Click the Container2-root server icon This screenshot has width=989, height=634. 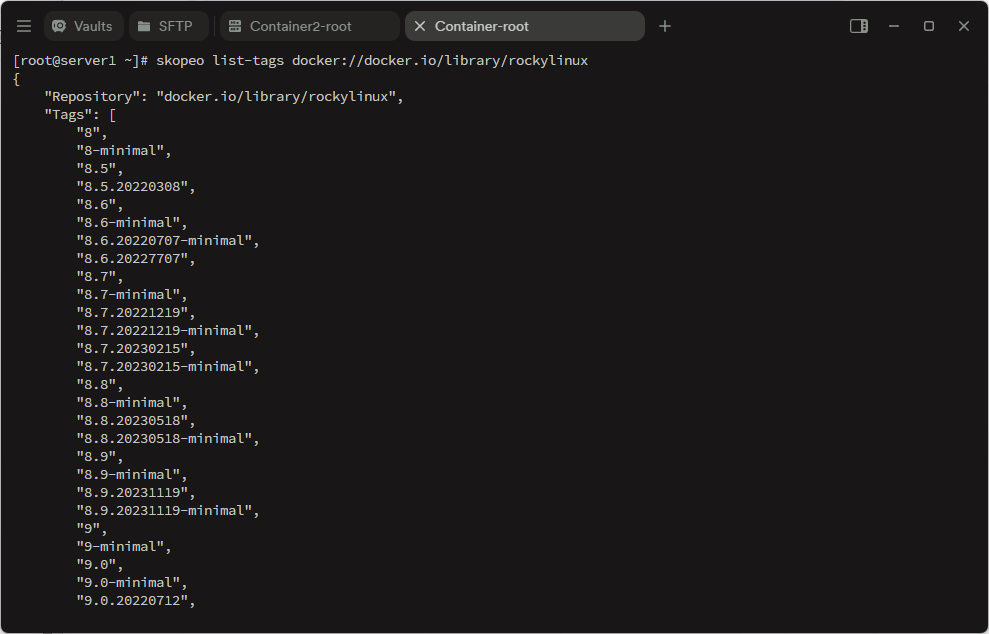235,26
